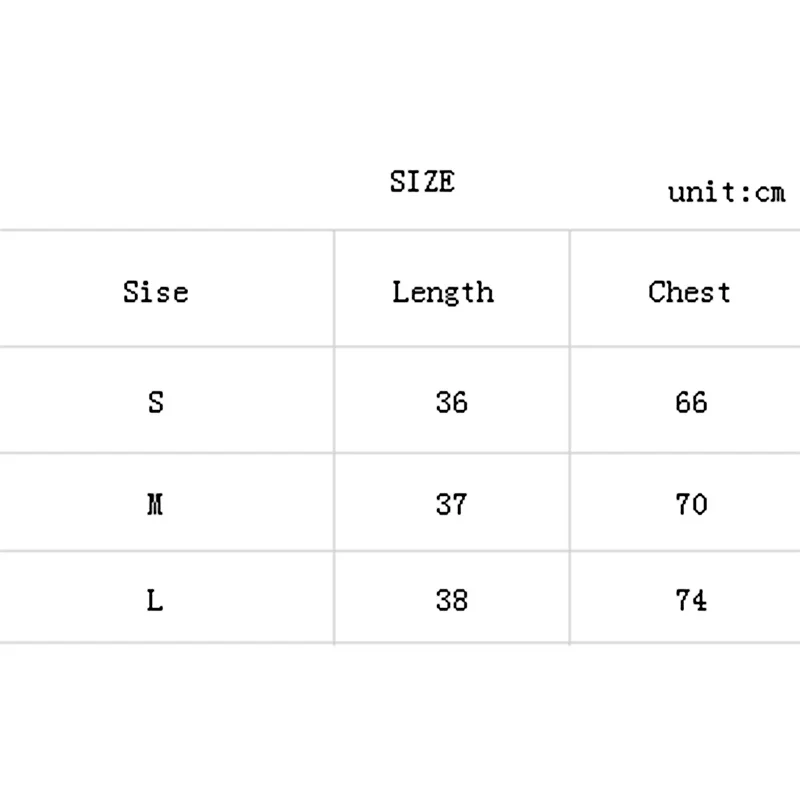Select the Length column header
Image resolution: width=800 pixels, height=800 pixels.
pos(443,293)
